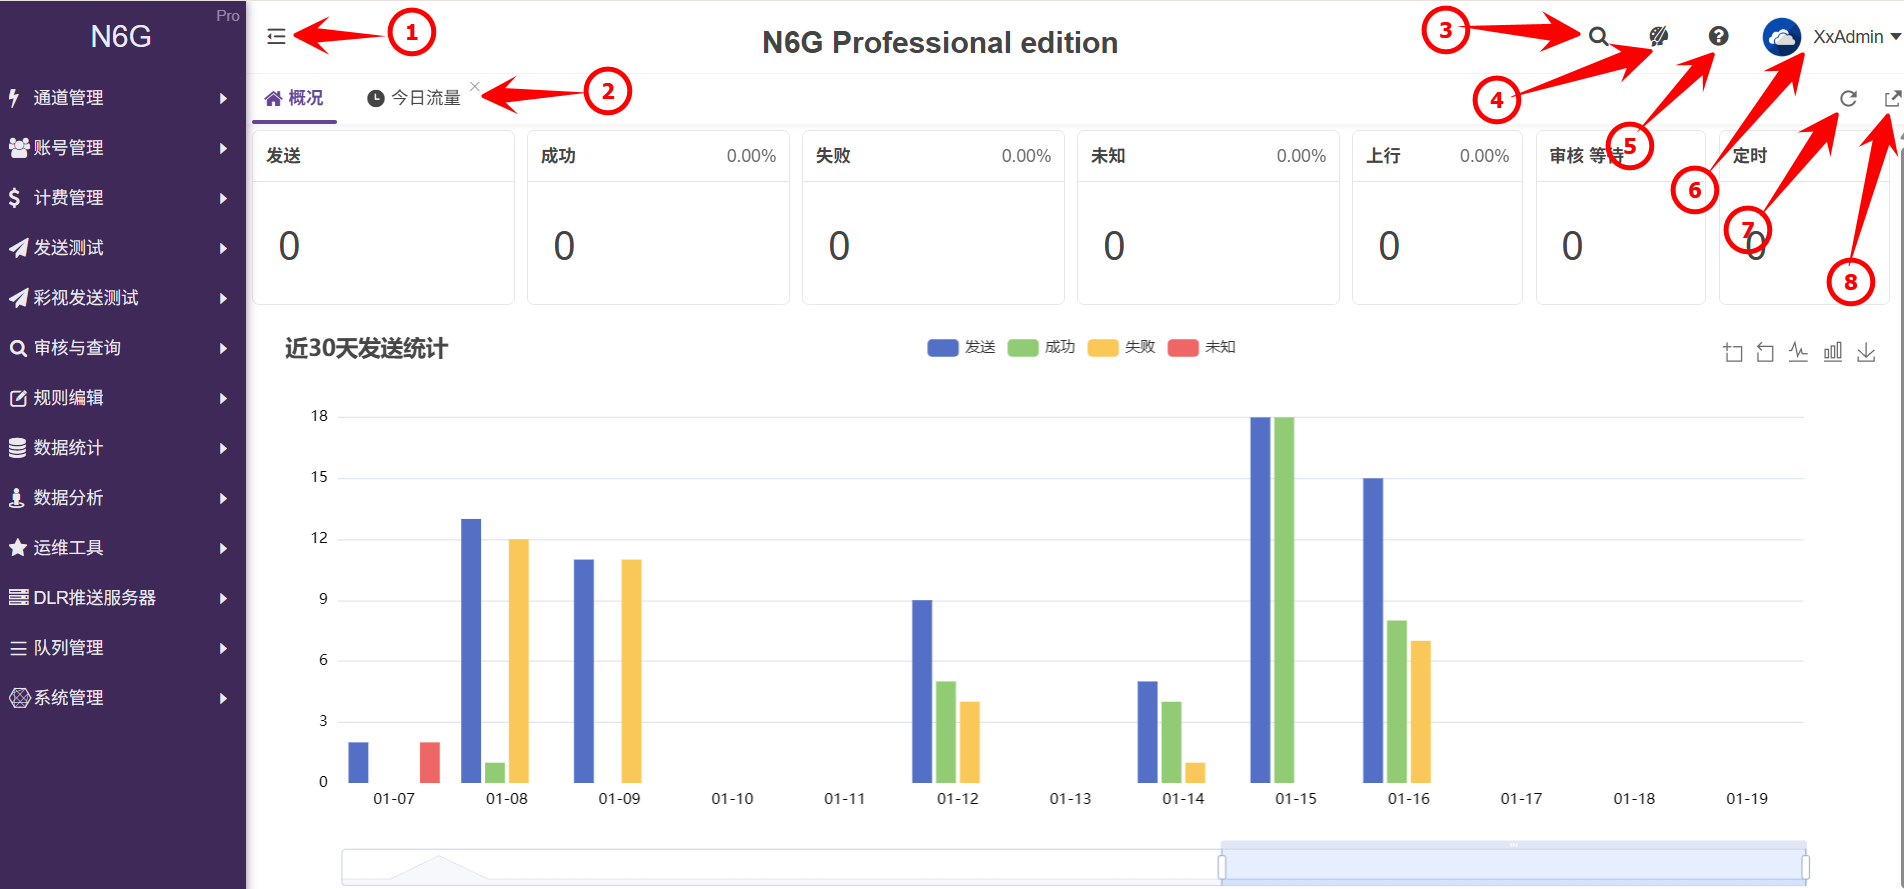
Task: Open page in new window icon
Action: [x=1892, y=98]
